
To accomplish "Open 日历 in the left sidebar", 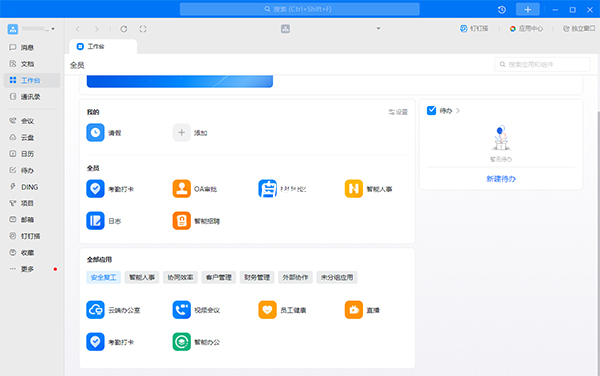I will pos(27,154).
